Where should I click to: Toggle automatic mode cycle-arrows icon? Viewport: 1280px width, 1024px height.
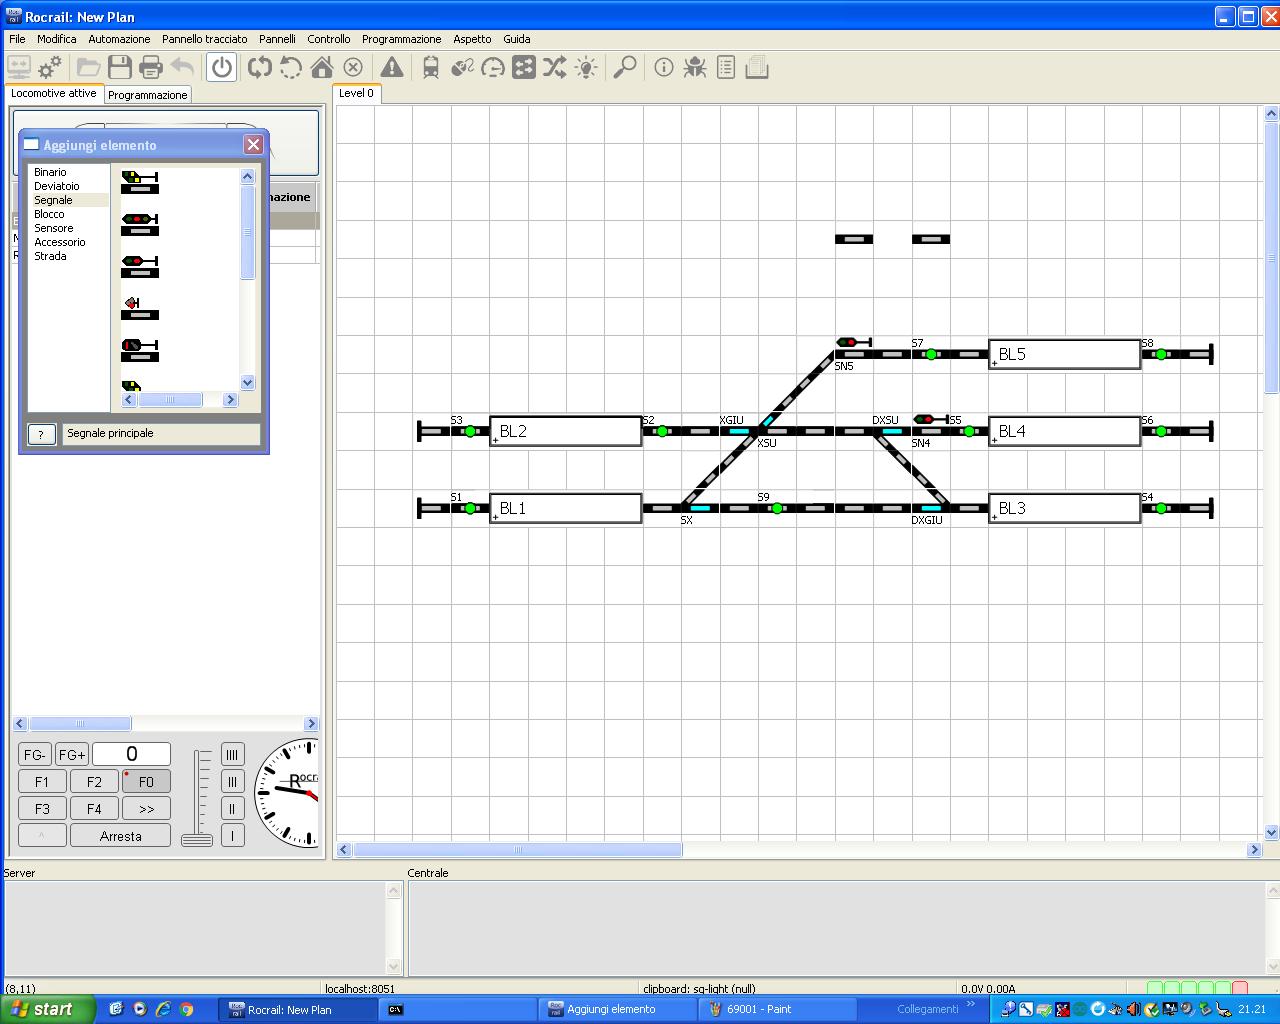pos(260,67)
